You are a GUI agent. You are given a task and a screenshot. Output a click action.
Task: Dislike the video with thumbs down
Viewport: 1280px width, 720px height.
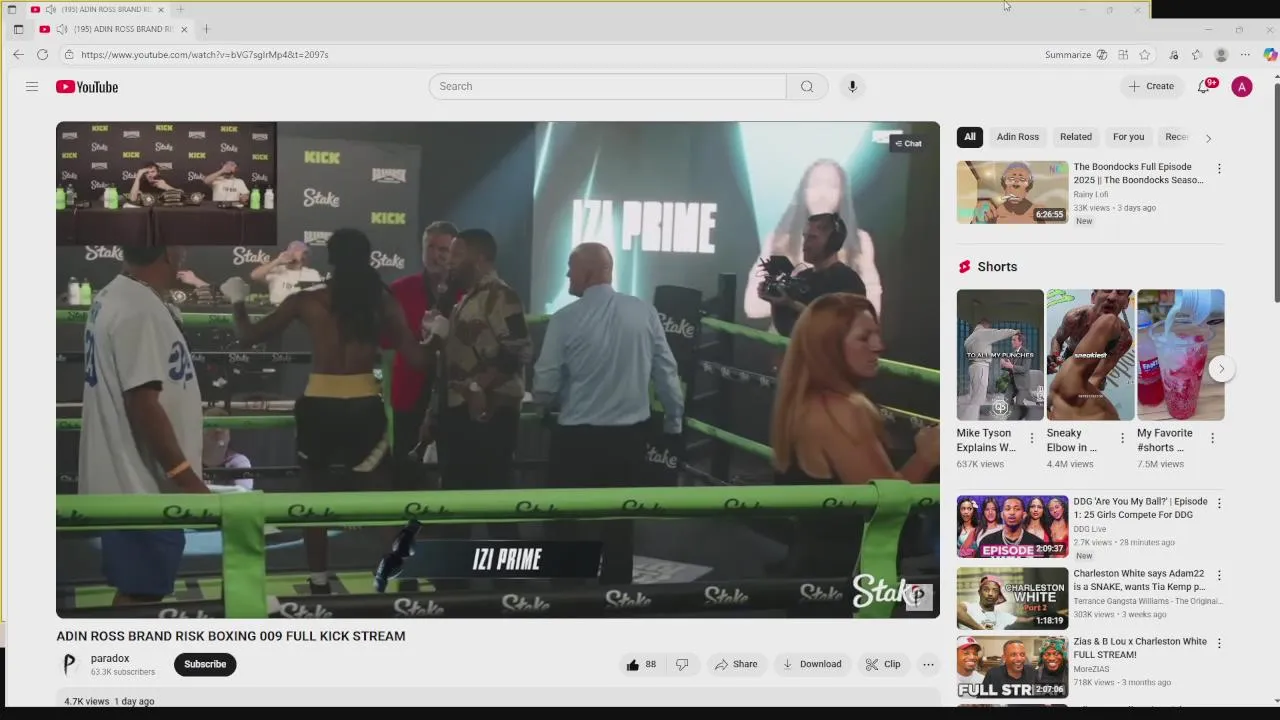tap(682, 664)
